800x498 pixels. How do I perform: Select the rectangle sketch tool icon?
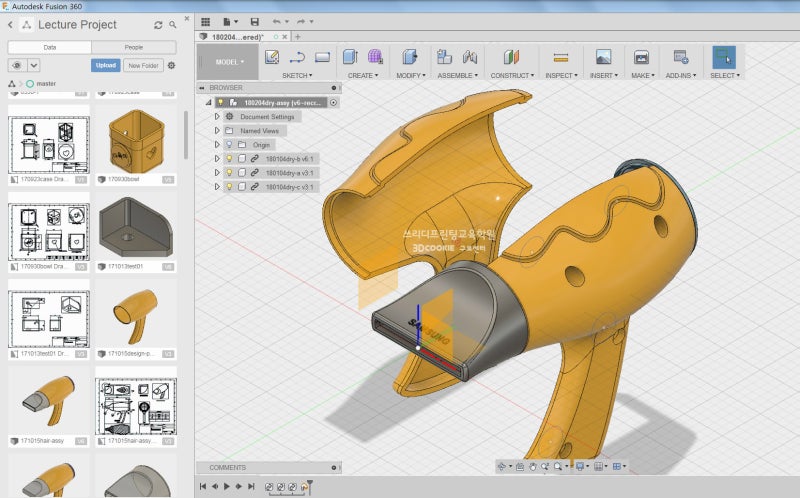pos(322,57)
